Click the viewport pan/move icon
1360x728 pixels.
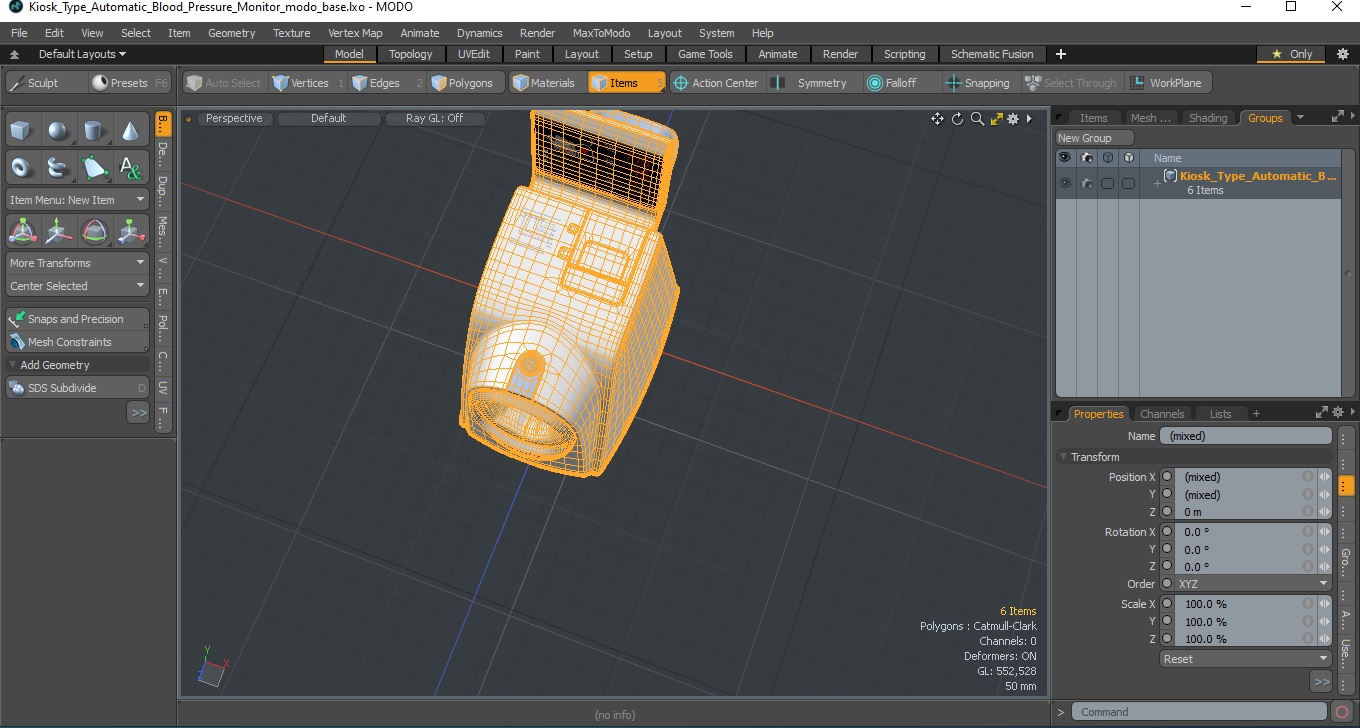click(937, 119)
